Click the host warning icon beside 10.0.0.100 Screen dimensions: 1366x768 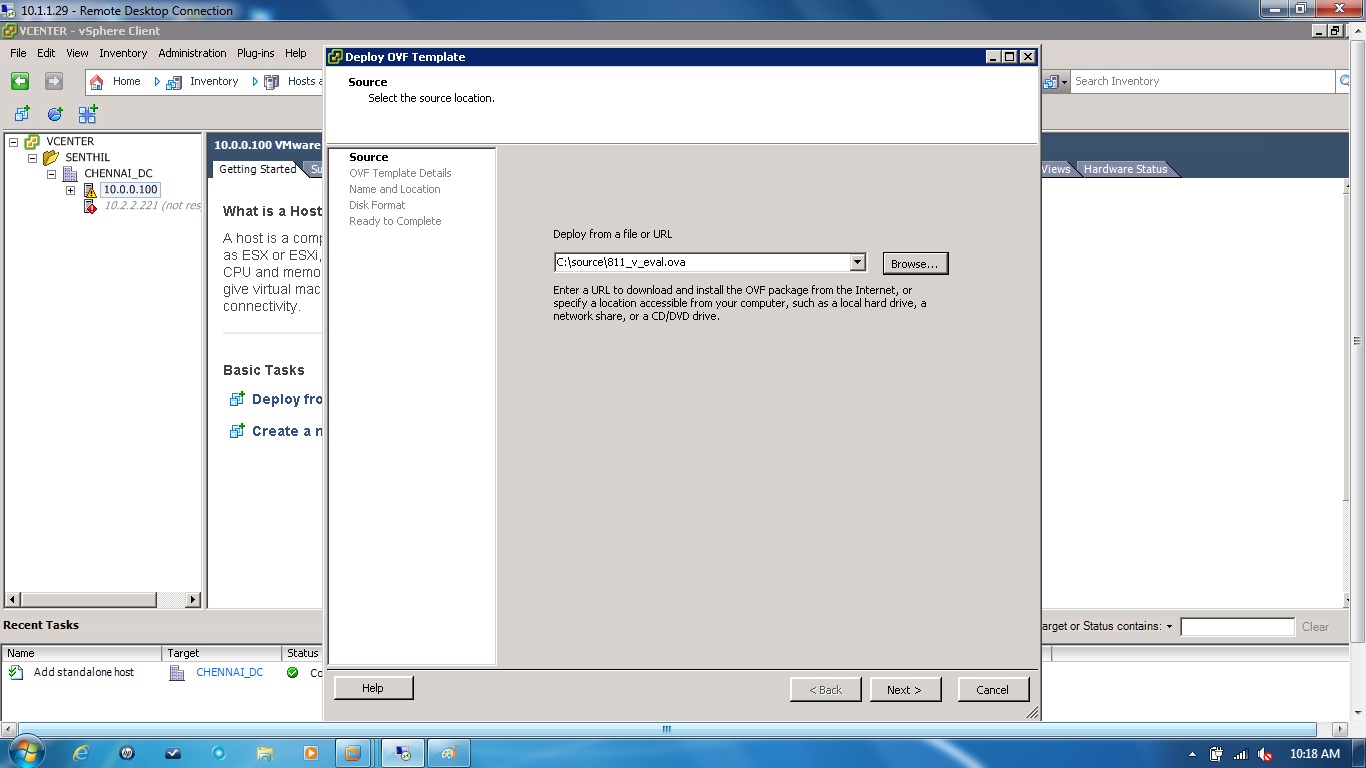click(x=89, y=190)
